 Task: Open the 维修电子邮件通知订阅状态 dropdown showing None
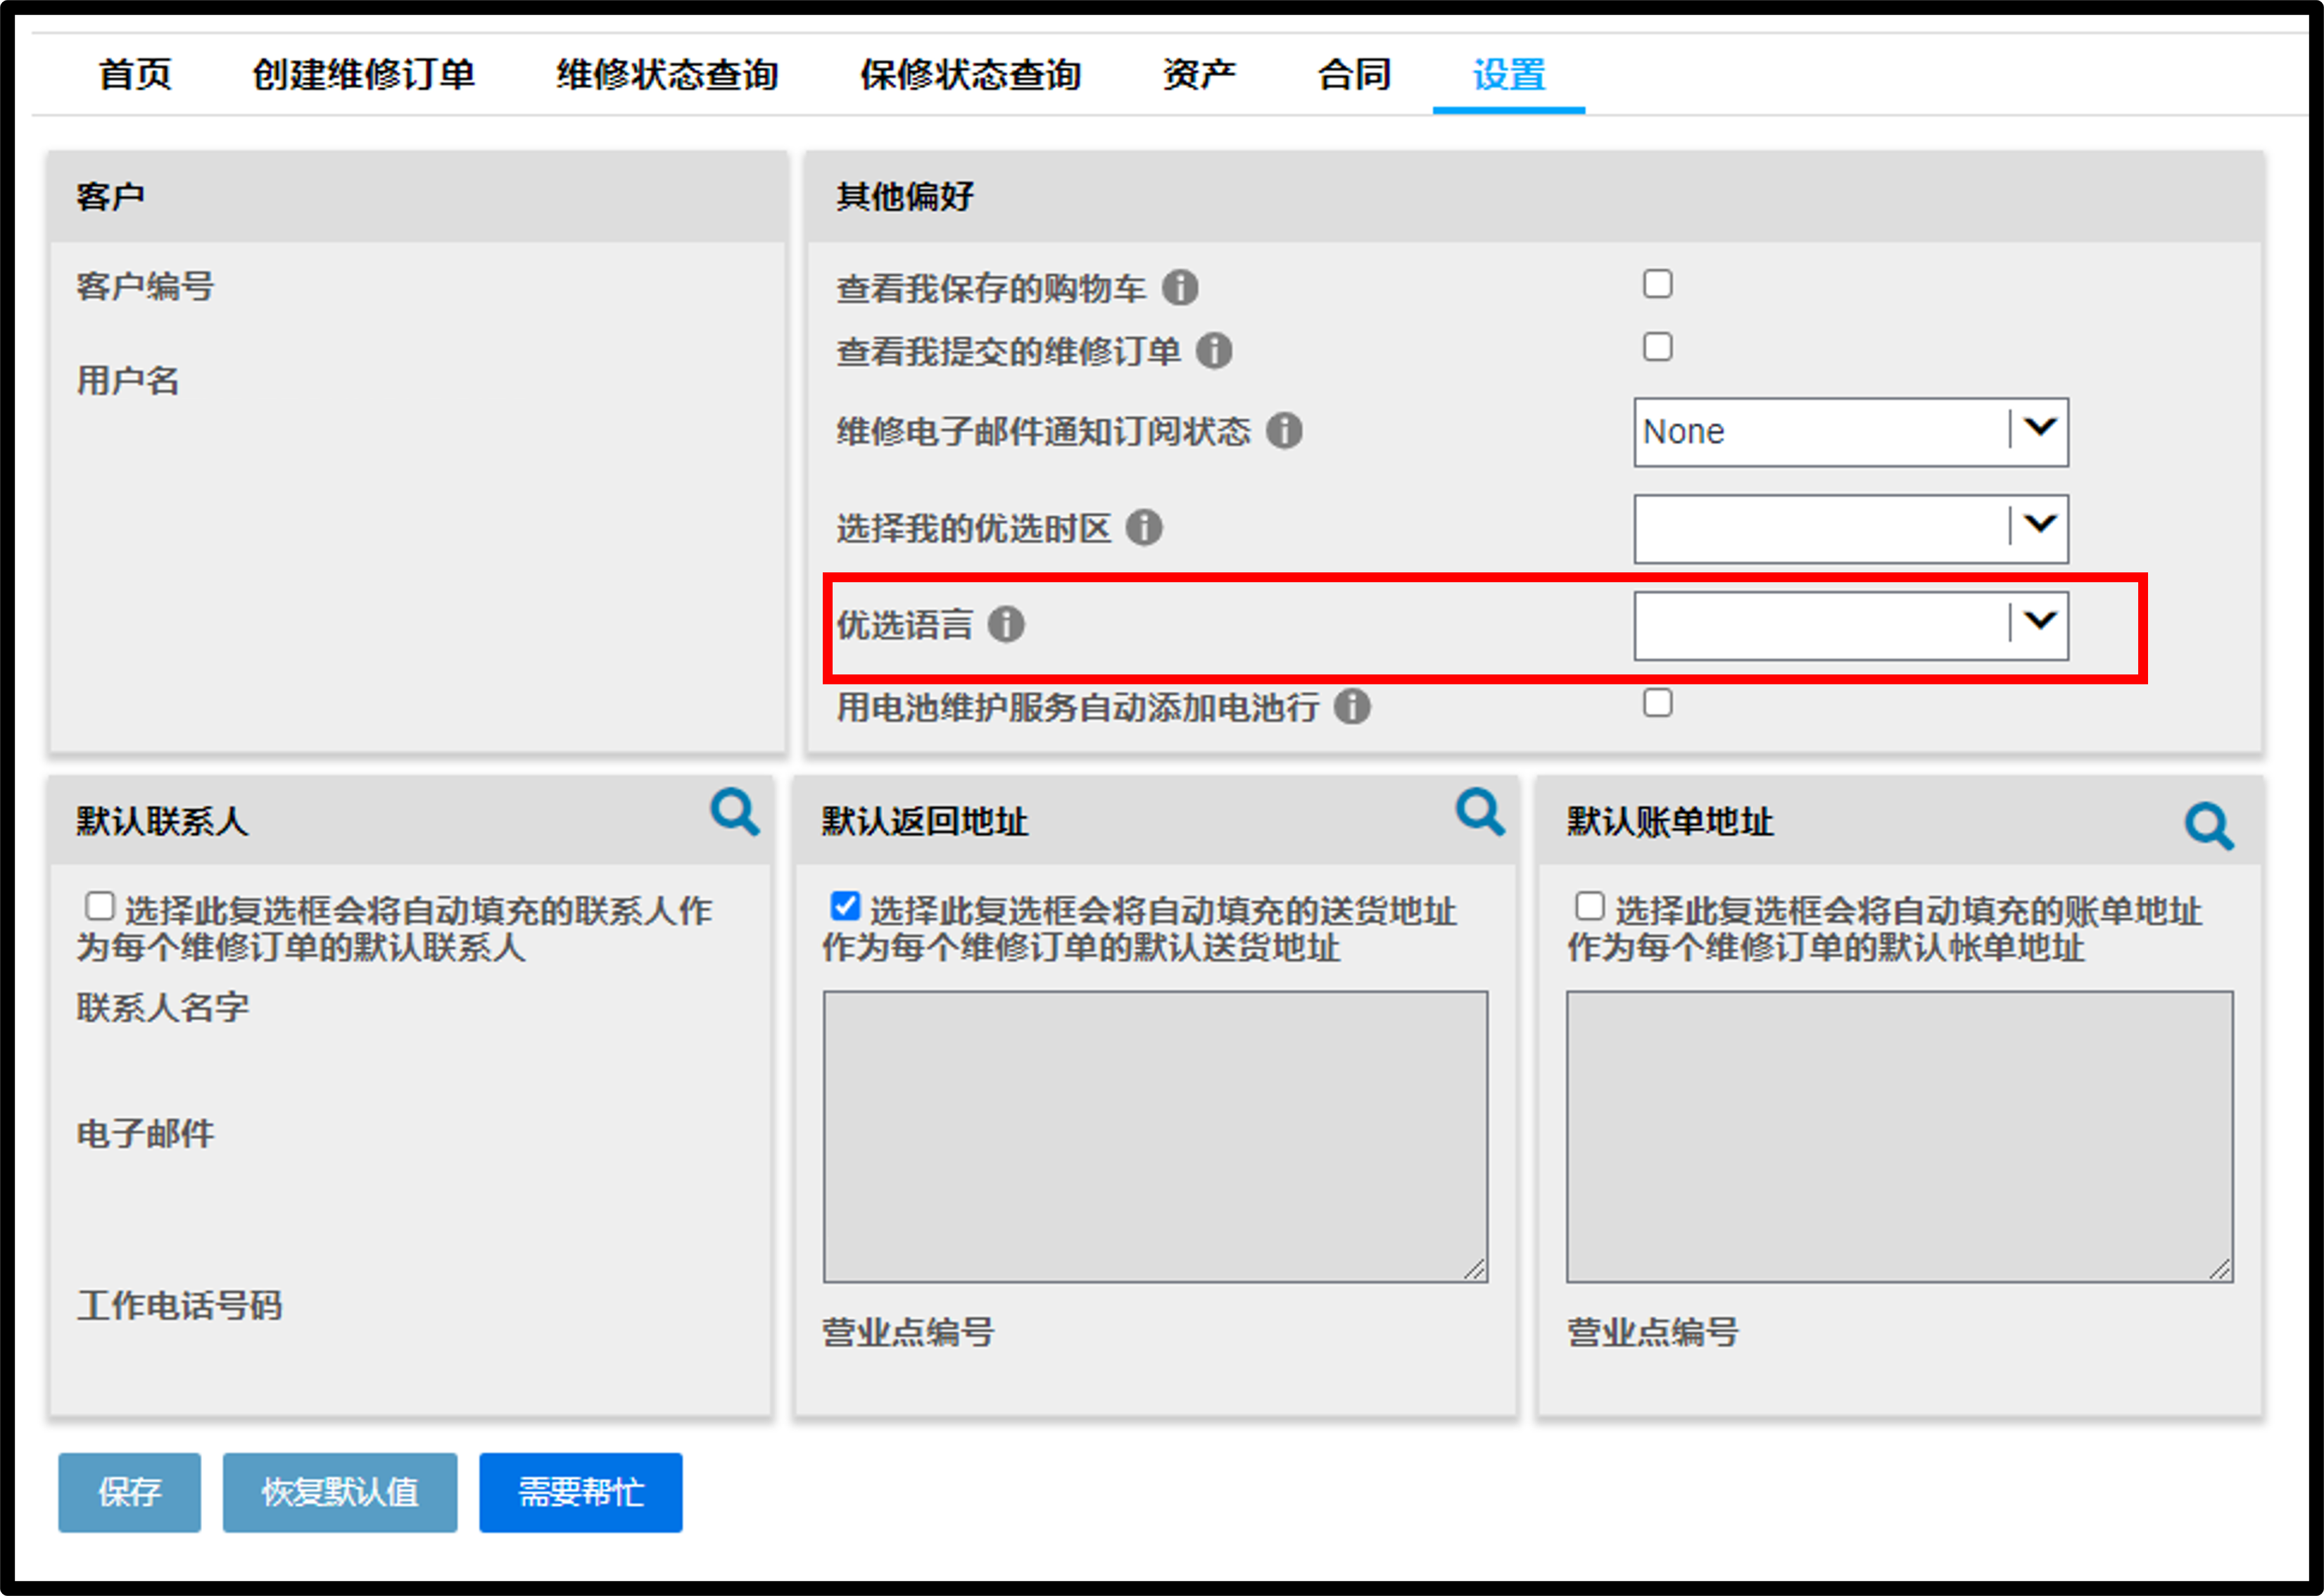[x=1851, y=432]
